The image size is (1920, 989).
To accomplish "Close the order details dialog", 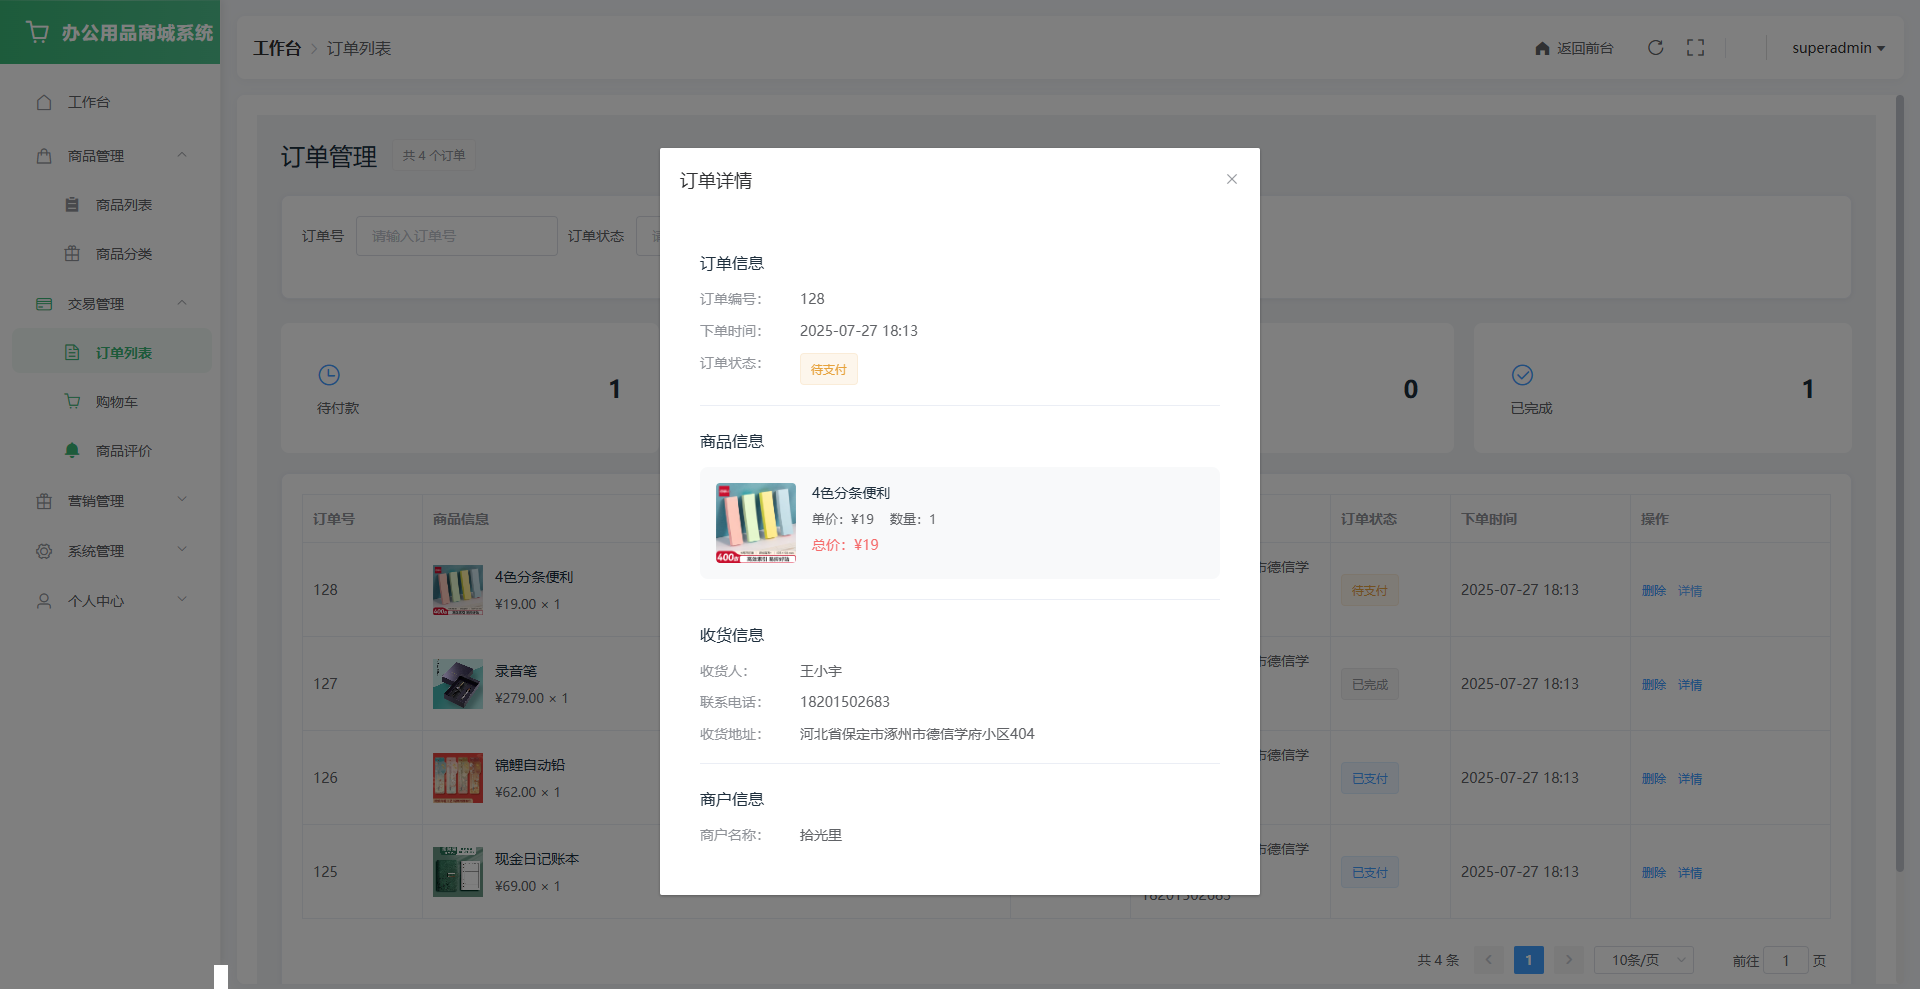I will [1231, 179].
